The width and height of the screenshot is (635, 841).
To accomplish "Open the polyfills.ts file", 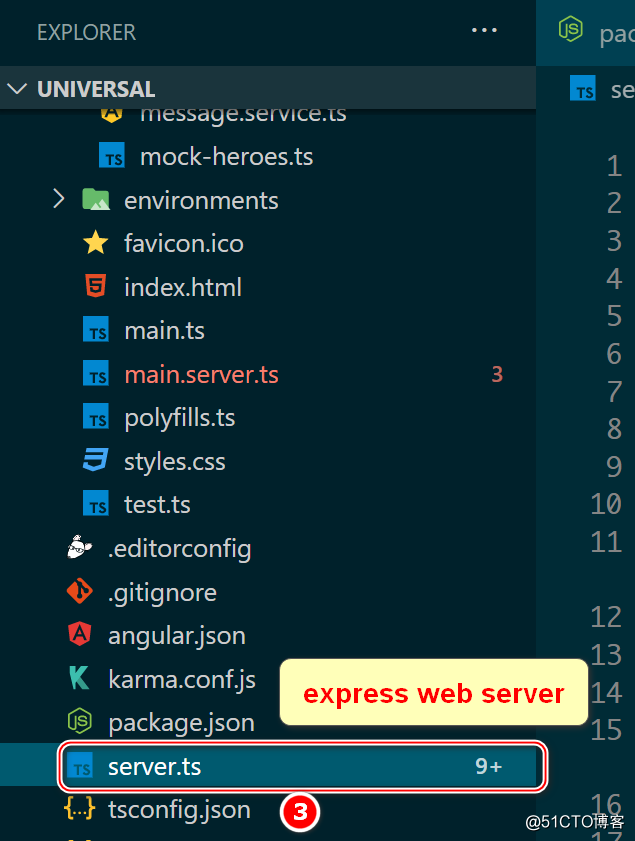I will point(179,418).
